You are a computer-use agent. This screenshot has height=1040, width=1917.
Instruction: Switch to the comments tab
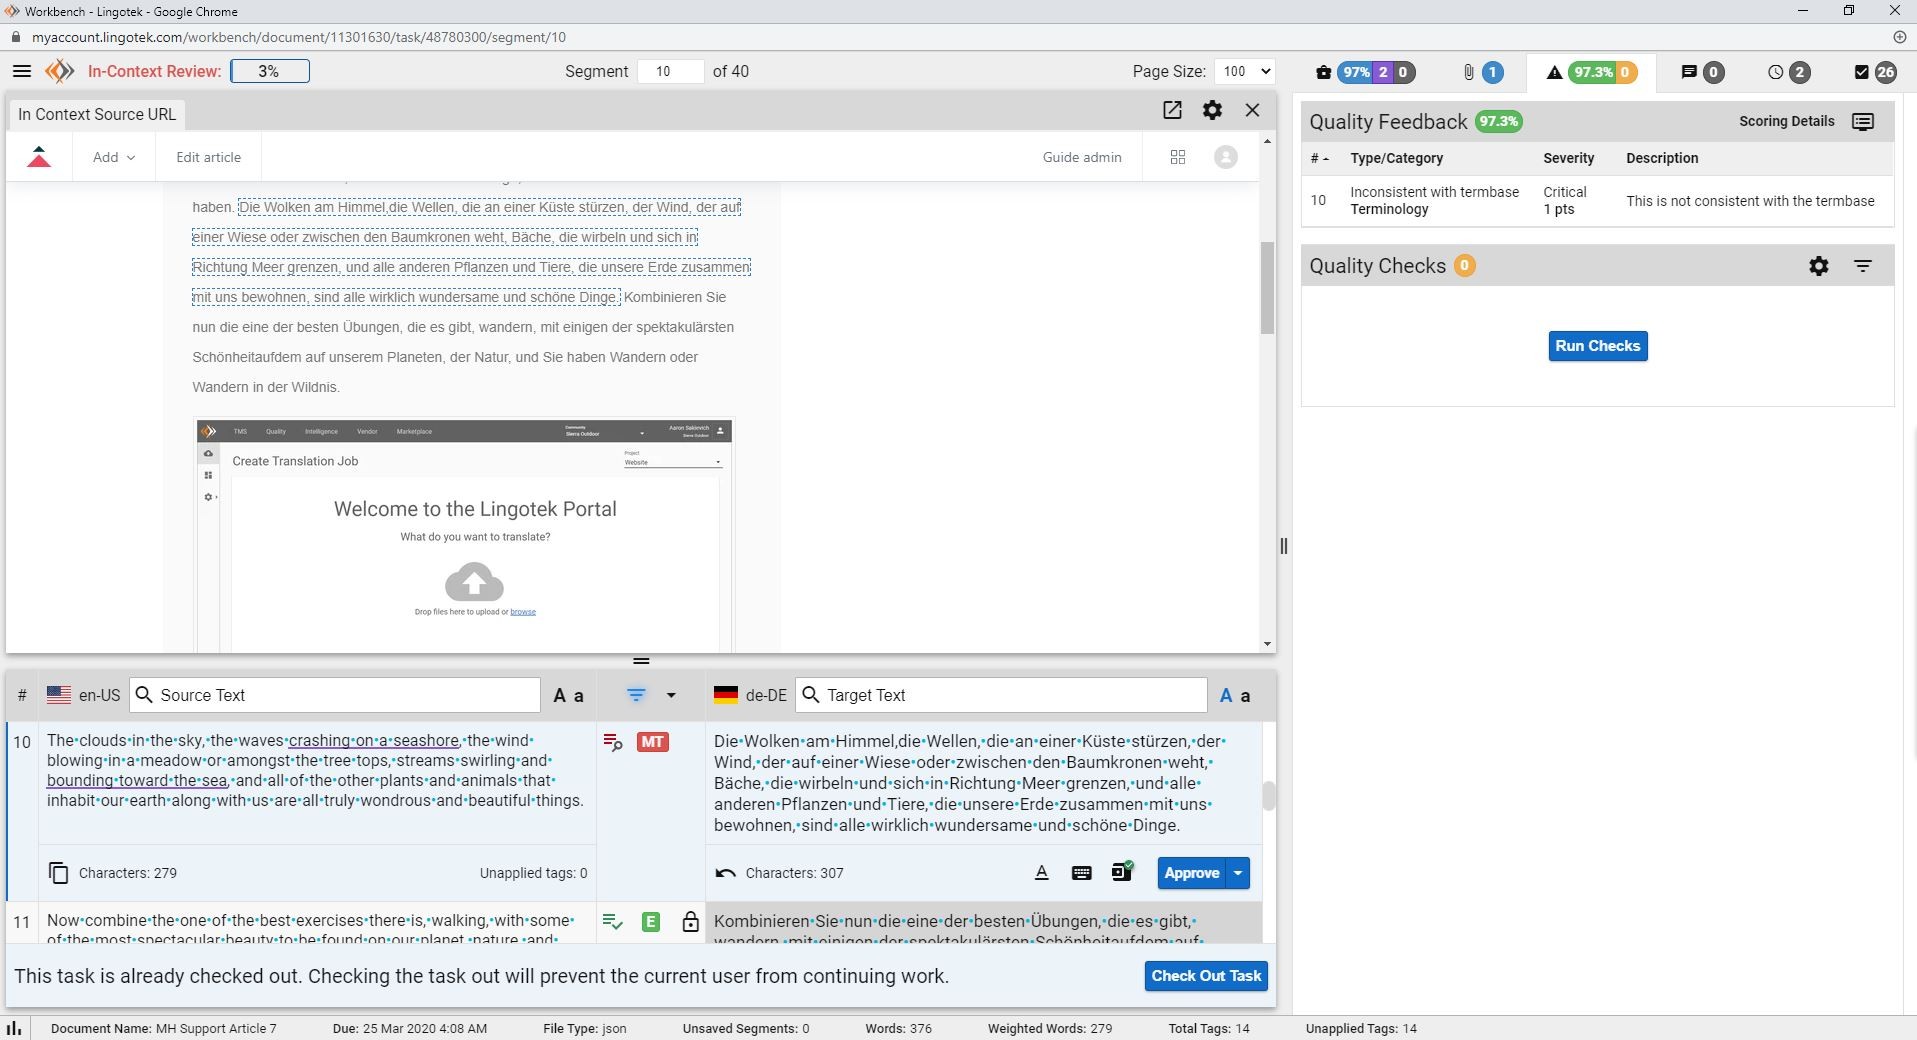[x=1701, y=72]
